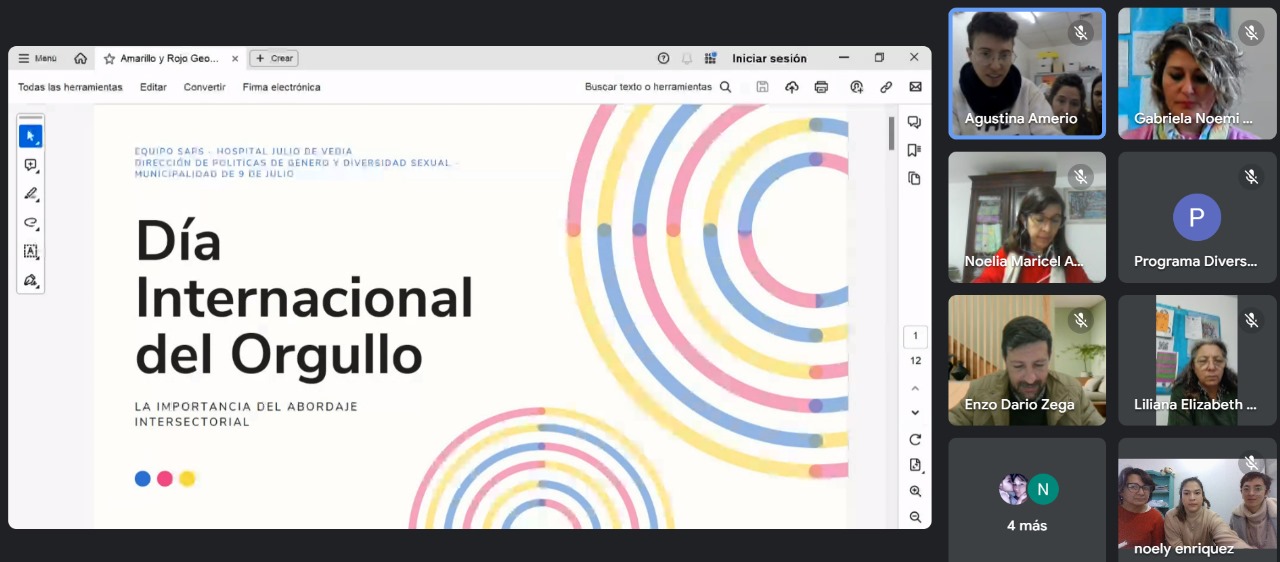
Task: Click the save diskette icon
Action: point(762,87)
